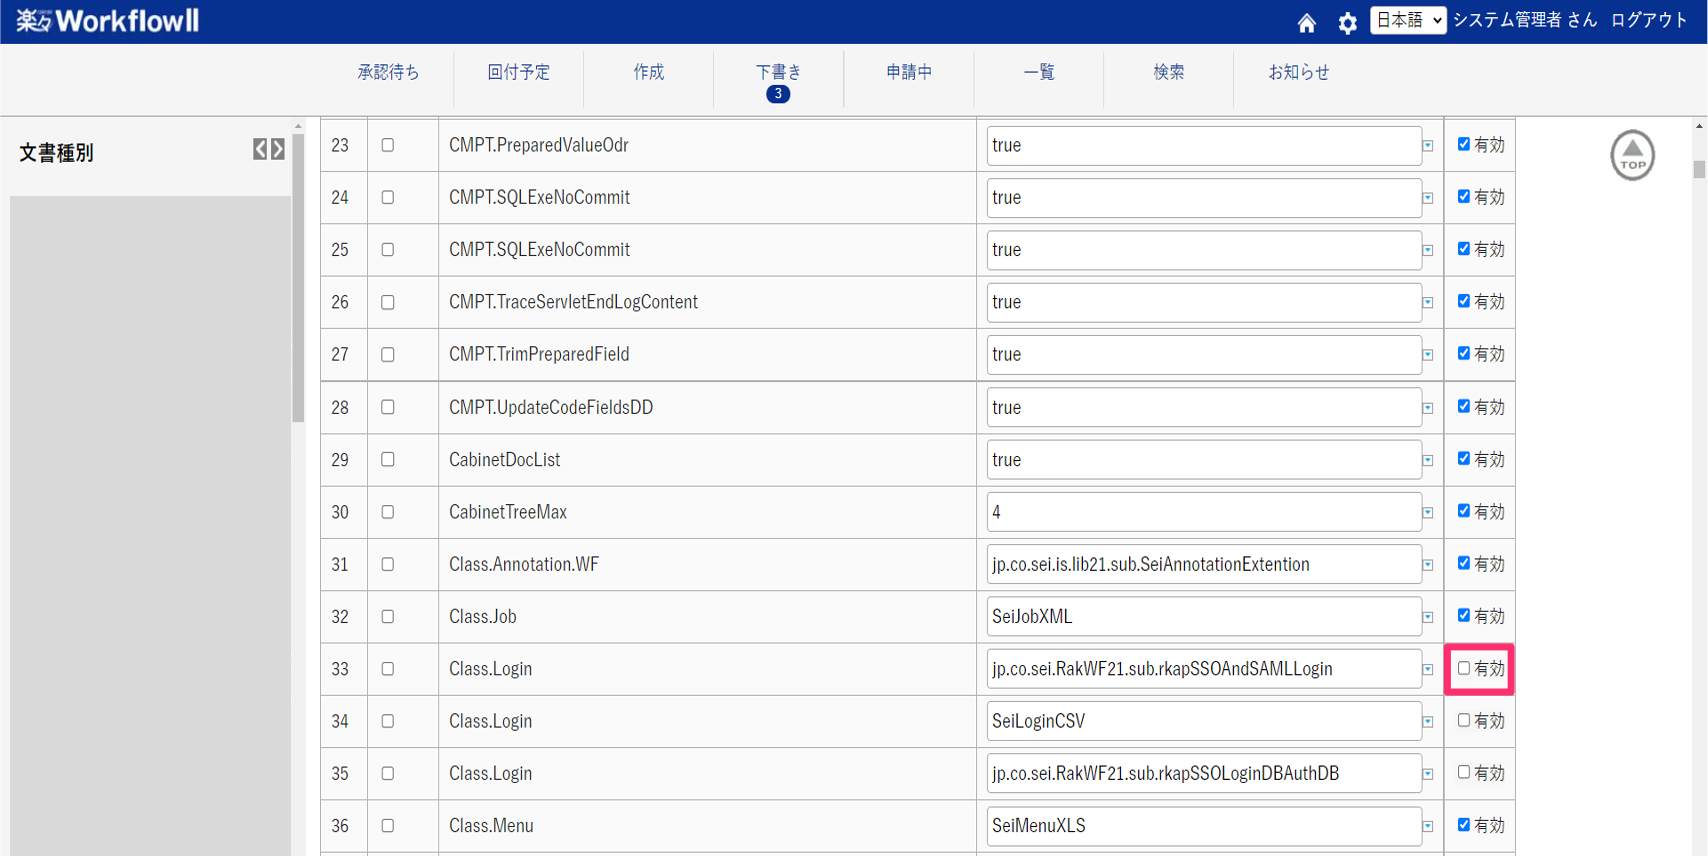This screenshot has height=856, width=1708.
Task: Click the home icon in header
Action: click(x=1306, y=22)
